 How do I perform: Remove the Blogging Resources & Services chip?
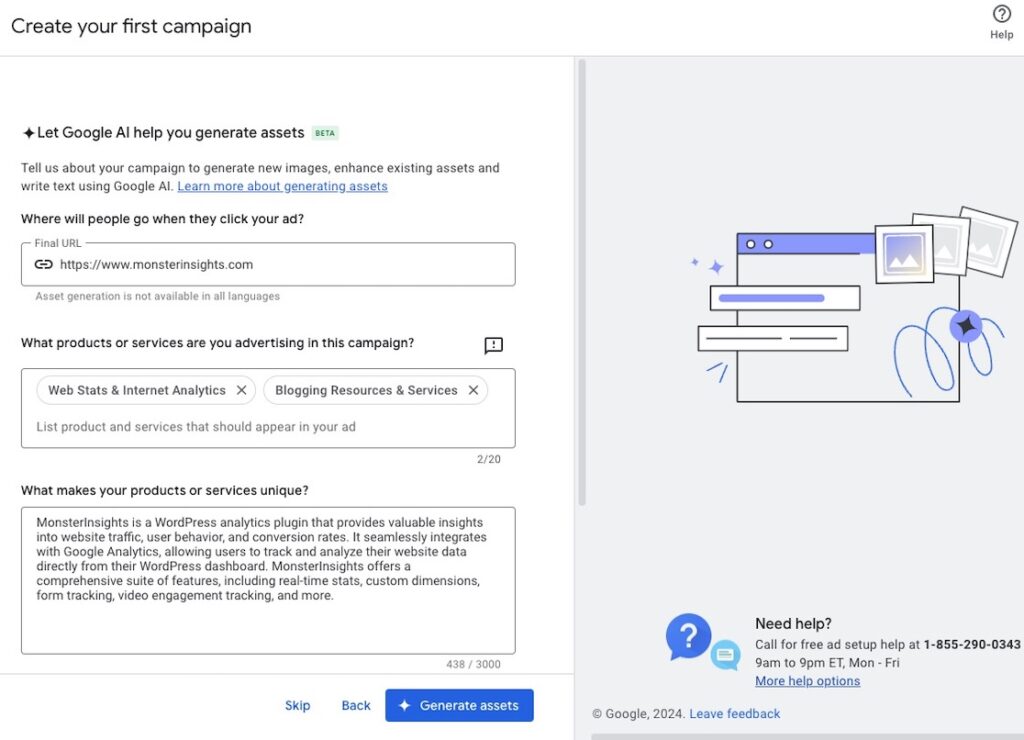click(x=473, y=391)
